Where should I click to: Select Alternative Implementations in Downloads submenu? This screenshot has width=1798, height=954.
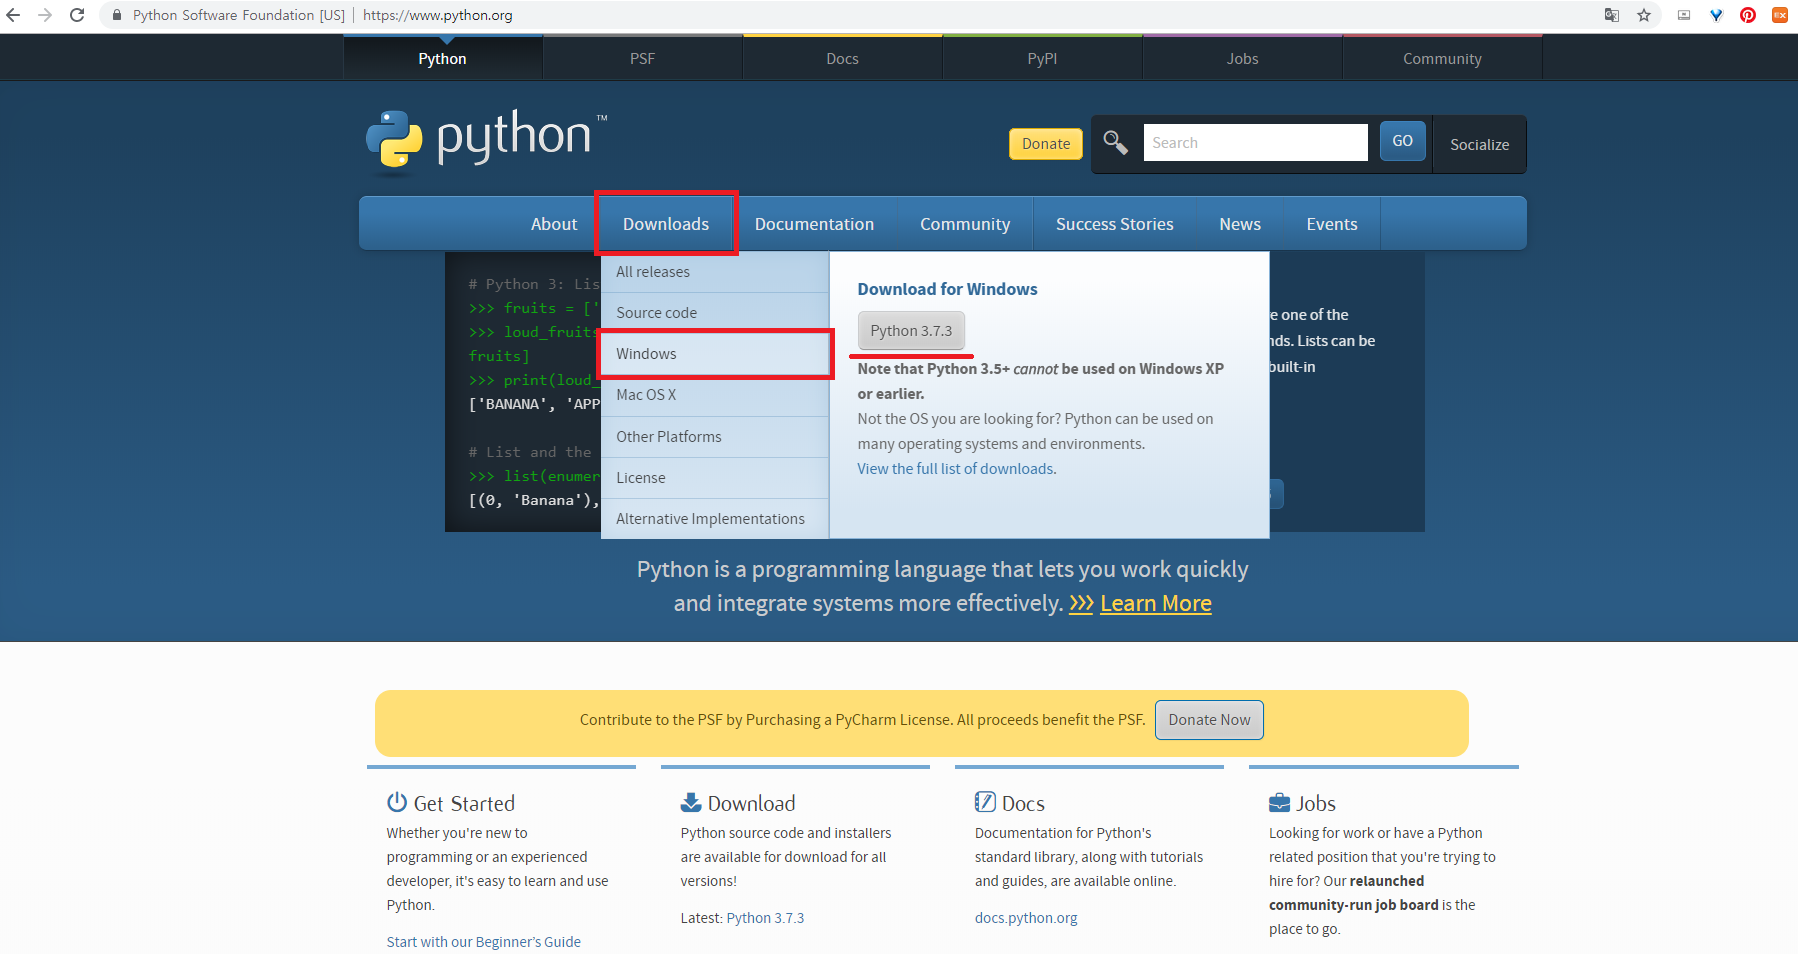tap(715, 519)
